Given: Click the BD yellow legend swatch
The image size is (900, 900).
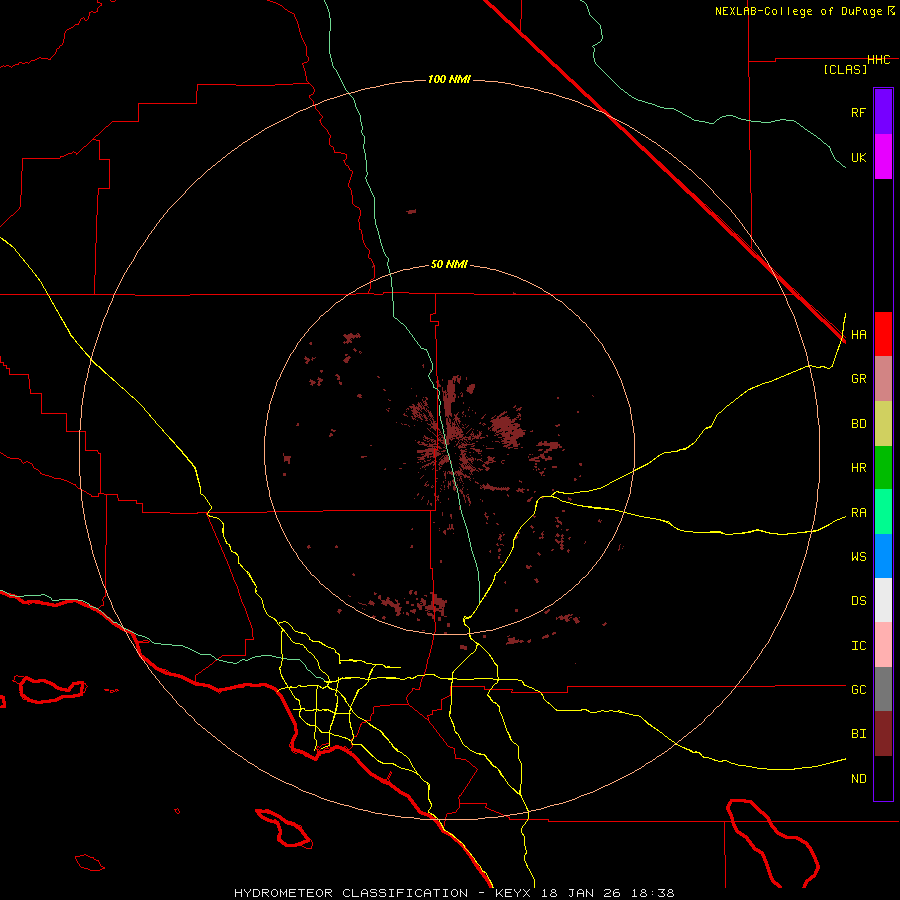Looking at the screenshot, I should click(883, 424).
